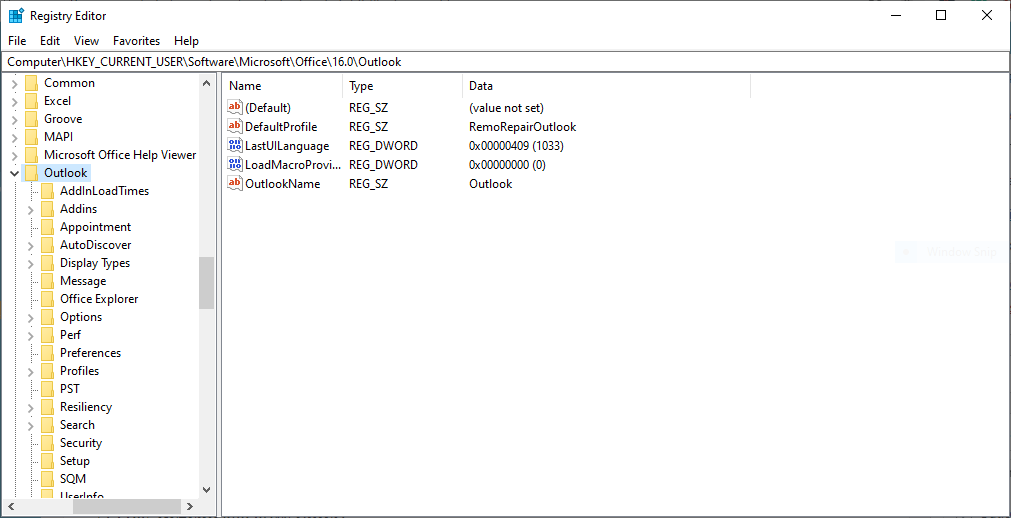This screenshot has width=1011, height=518.
Task: Expand the Options subkey
Action: click(30, 317)
